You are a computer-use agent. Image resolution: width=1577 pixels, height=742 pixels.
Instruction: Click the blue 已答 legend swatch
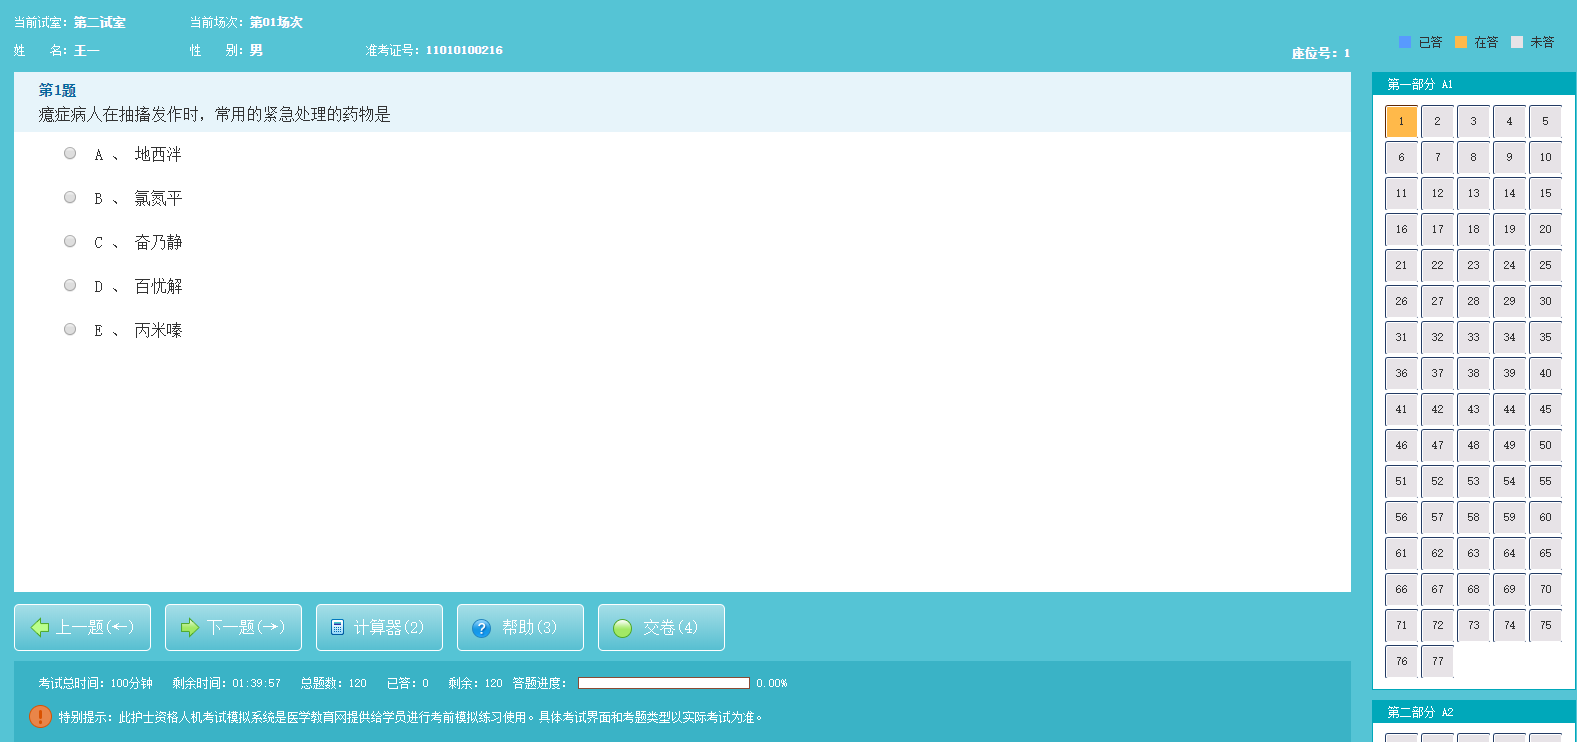[x=1404, y=42]
